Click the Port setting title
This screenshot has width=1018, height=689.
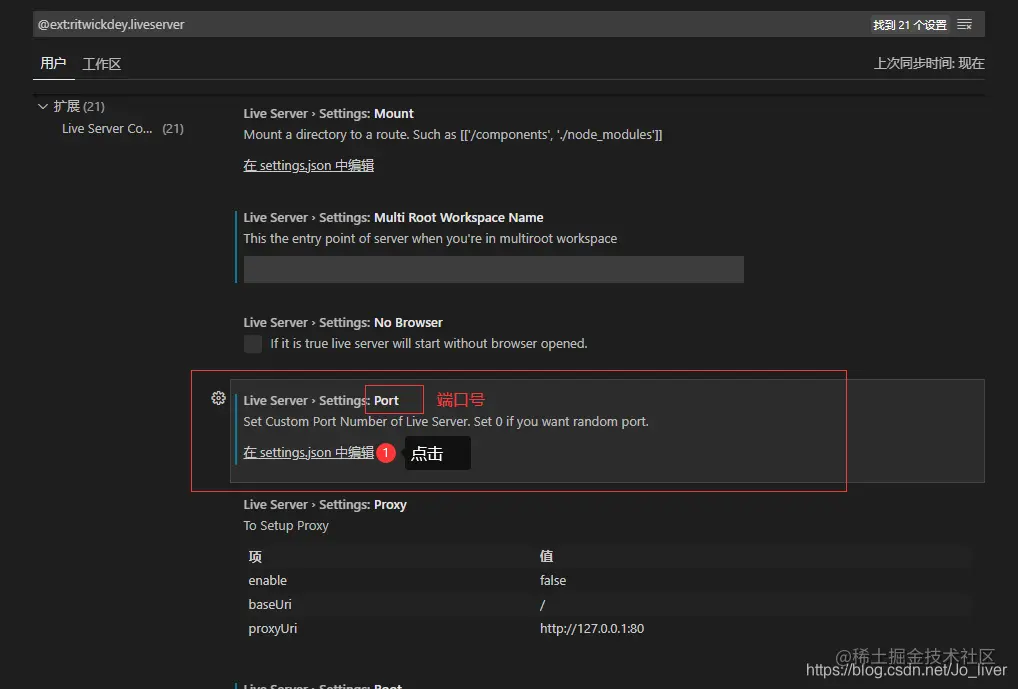coord(321,401)
